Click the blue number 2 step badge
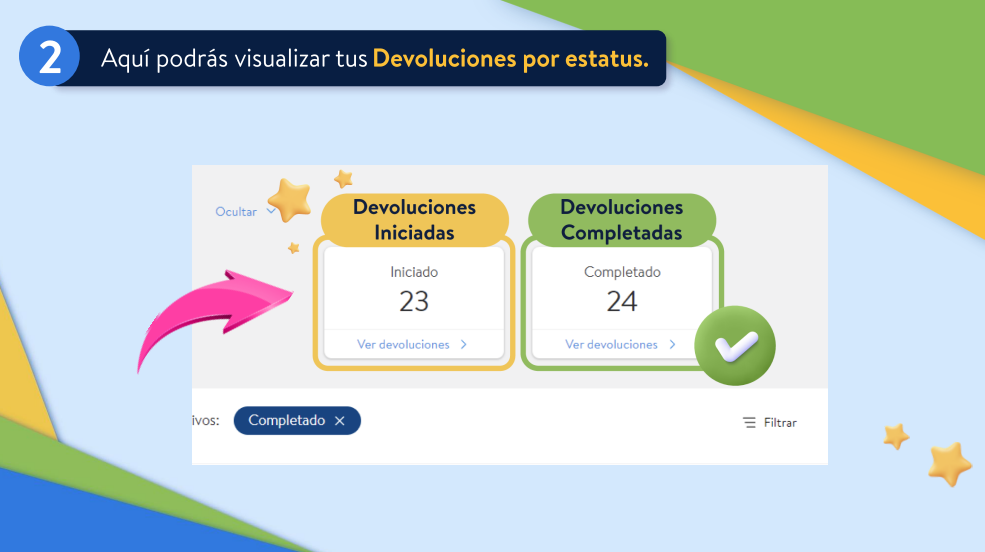985x552 pixels. tap(48, 58)
